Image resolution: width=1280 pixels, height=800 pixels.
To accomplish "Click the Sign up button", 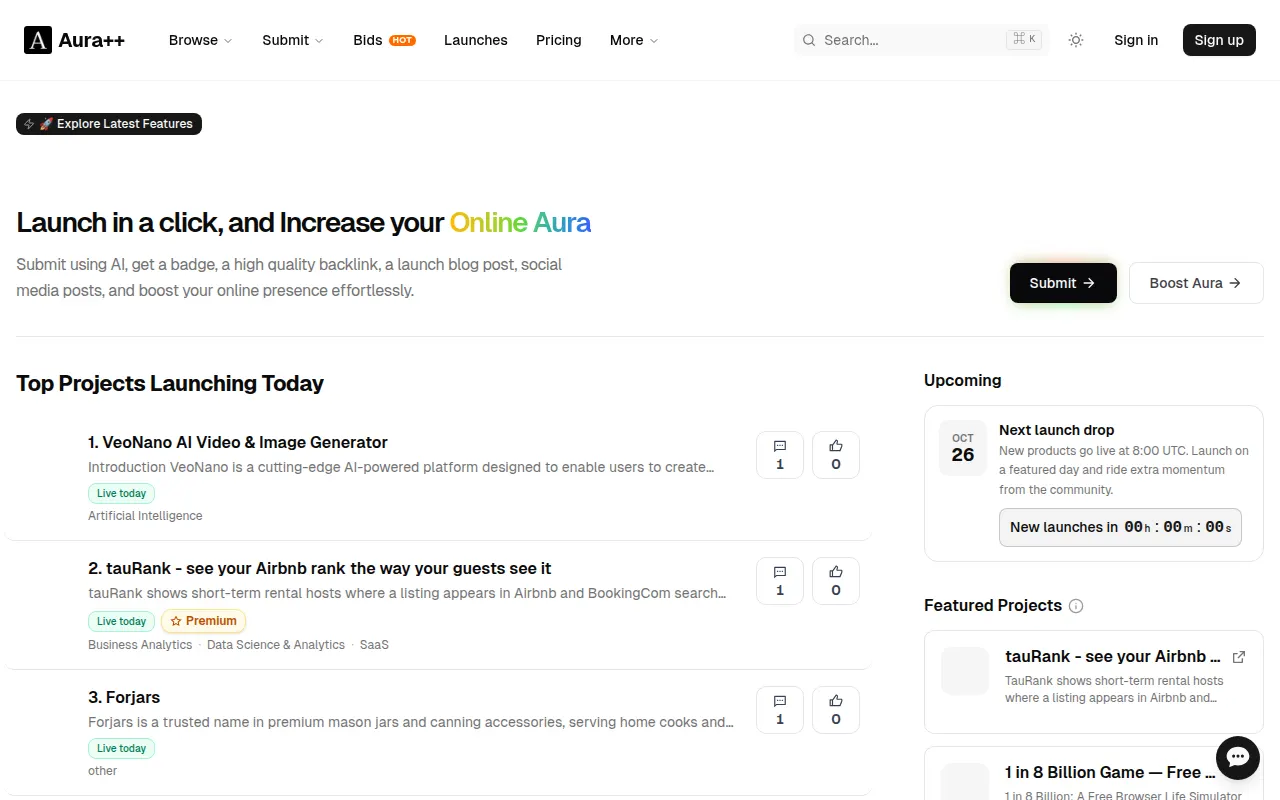I will pyautogui.click(x=1219, y=40).
